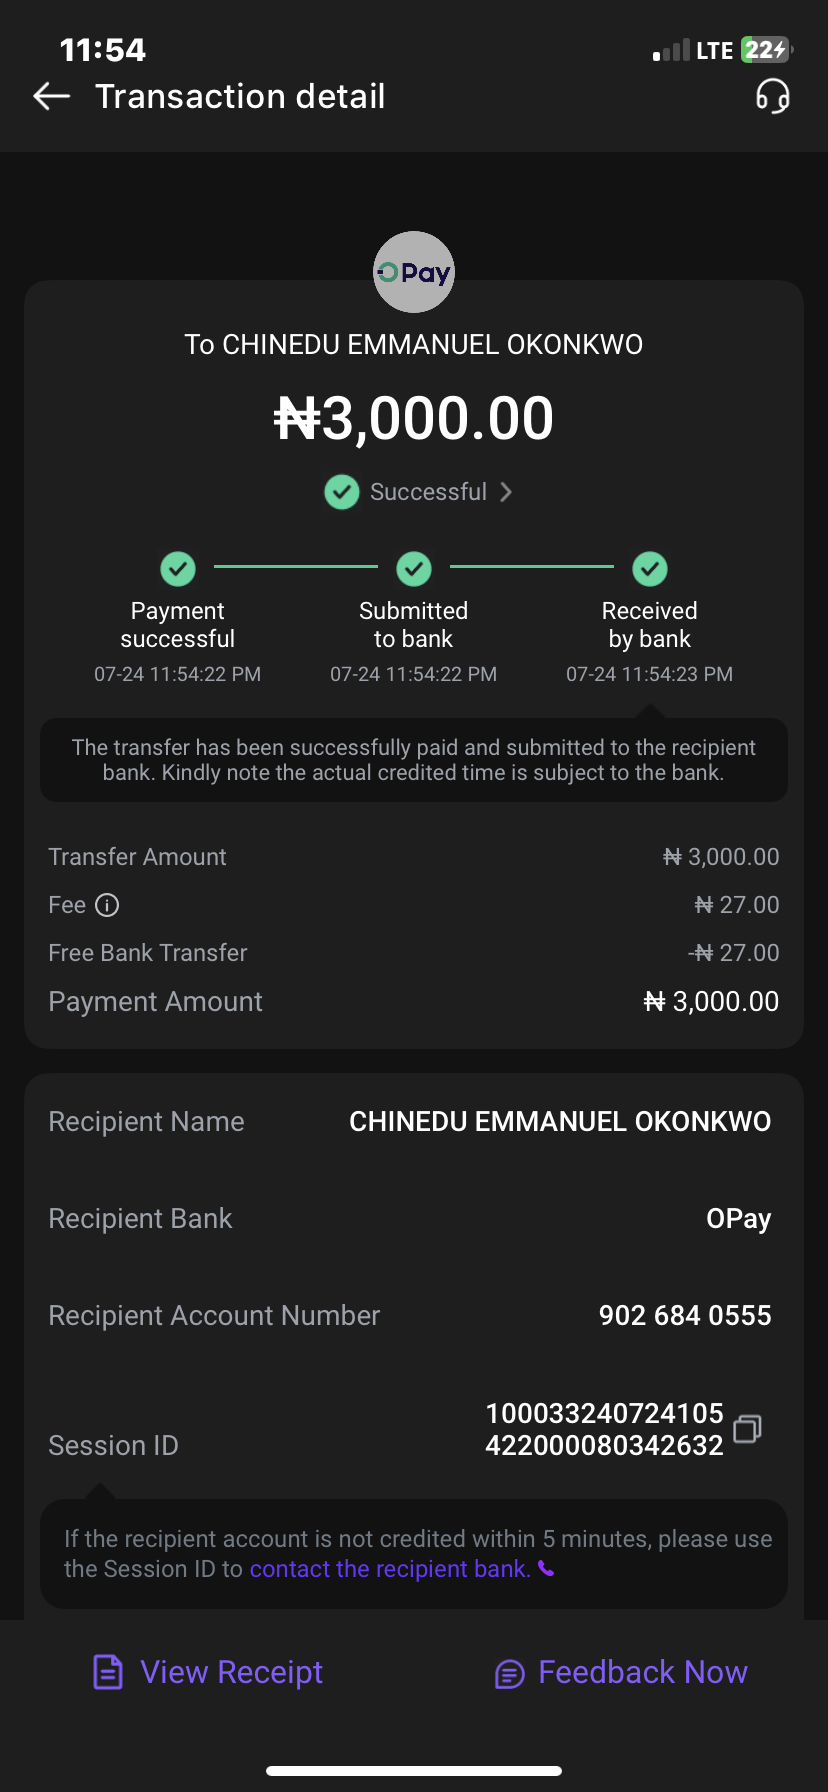Tap the back arrow icon
The image size is (828, 1792).
52,96
